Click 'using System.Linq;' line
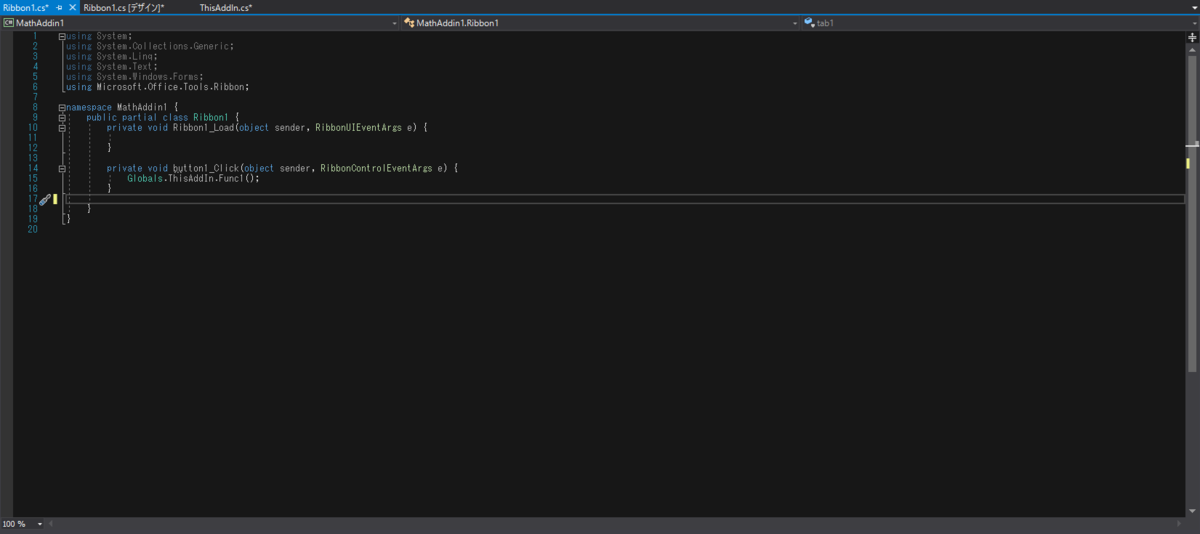Image resolution: width=1200 pixels, height=534 pixels. tap(112, 56)
